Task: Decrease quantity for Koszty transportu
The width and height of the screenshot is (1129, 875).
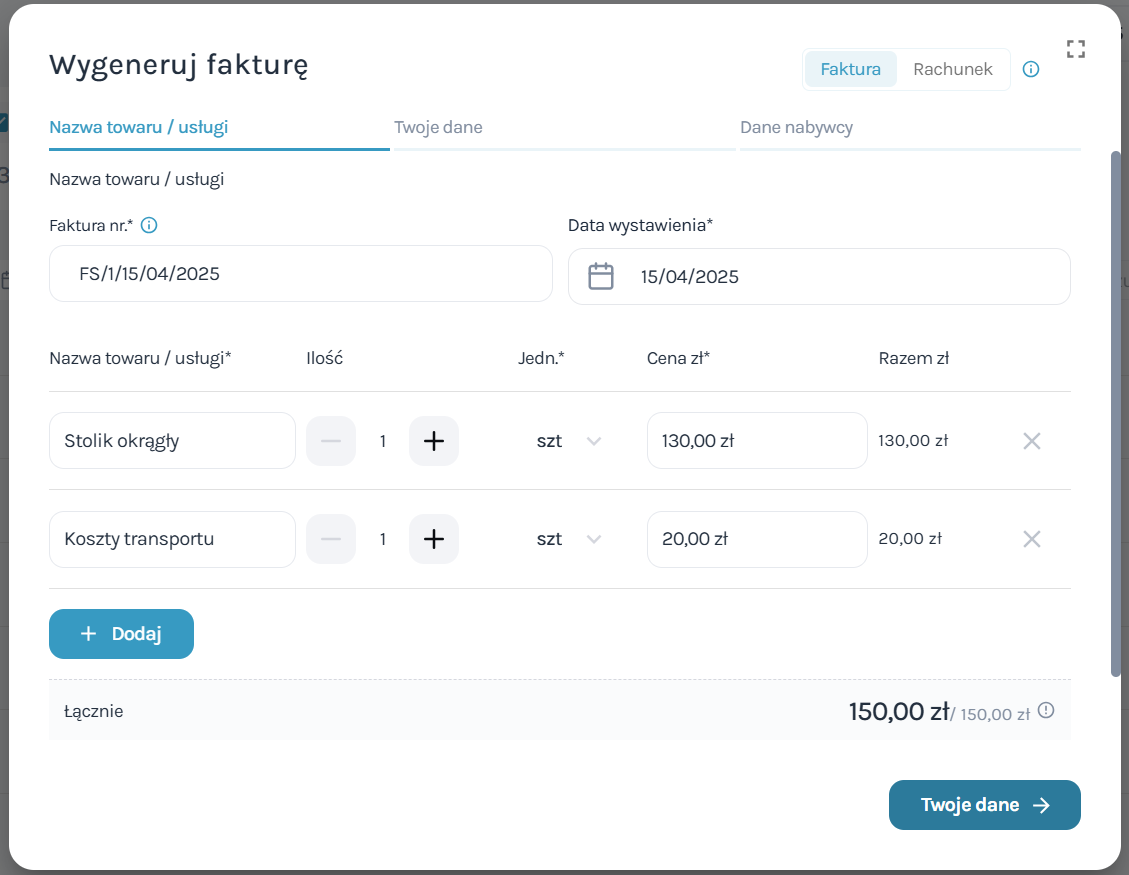Action: tap(331, 539)
